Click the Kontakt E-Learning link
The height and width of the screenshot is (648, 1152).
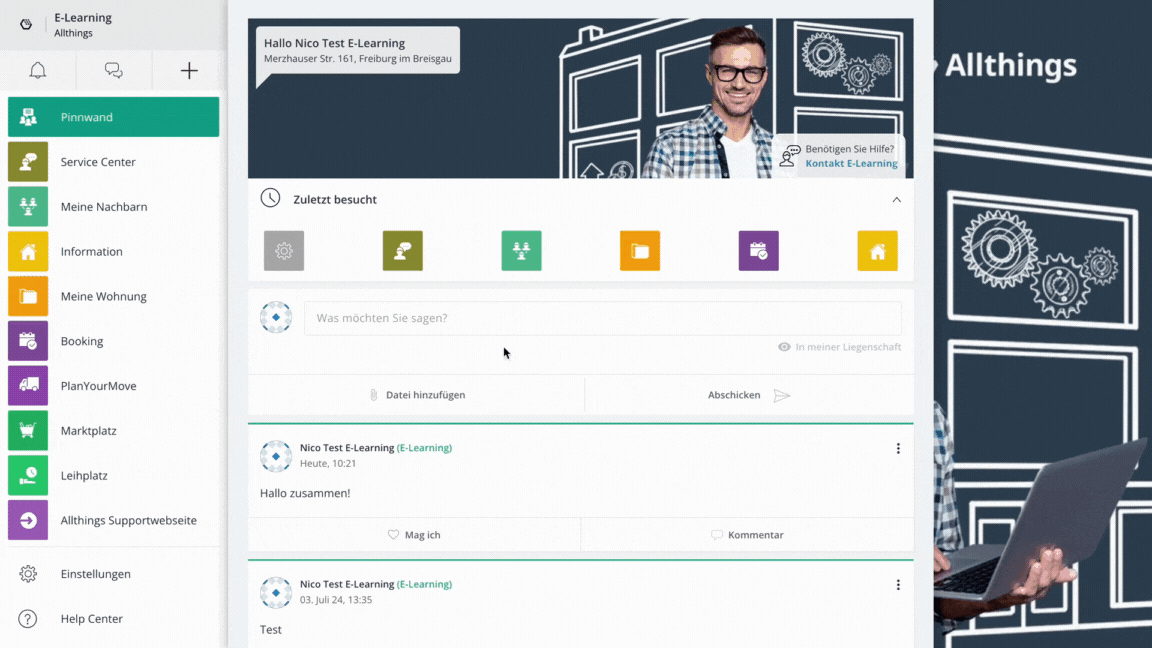pos(851,163)
